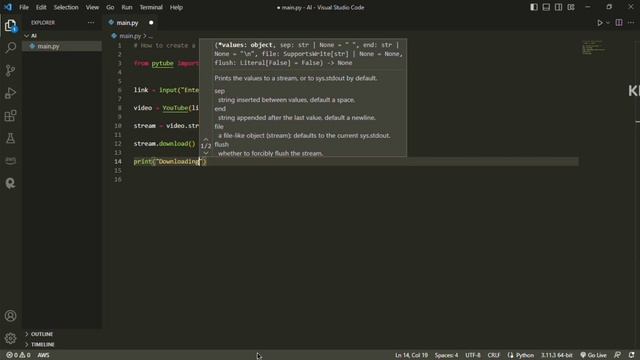This screenshot has width=640, height=360.
Task: Open the Search view
Action: click(11, 48)
